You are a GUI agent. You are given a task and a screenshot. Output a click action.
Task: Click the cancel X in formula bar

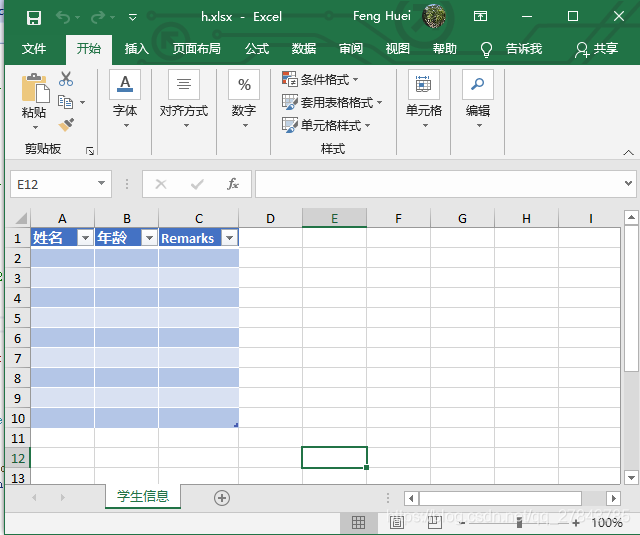point(161,184)
